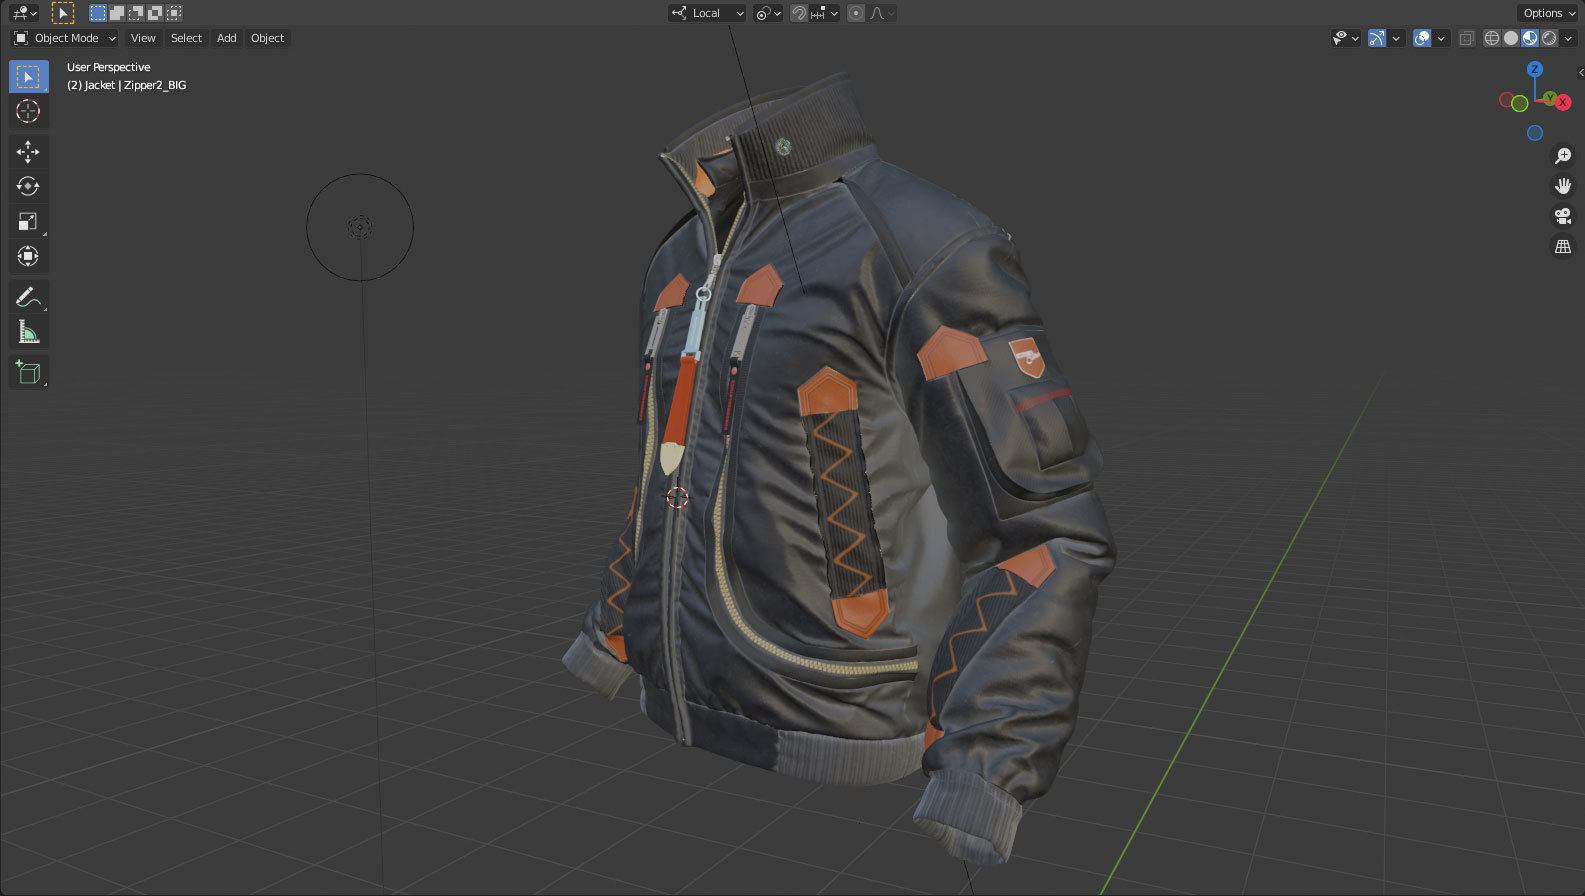Open the transform pivot point dropdown
The image size is (1585, 896).
click(x=768, y=13)
